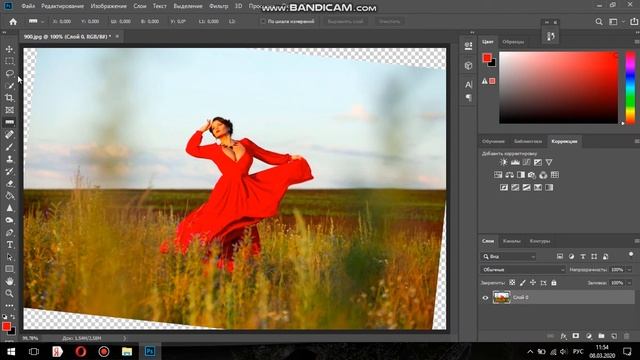Open the 'Фильтр' menu
The width and height of the screenshot is (640, 360).
[219, 6]
